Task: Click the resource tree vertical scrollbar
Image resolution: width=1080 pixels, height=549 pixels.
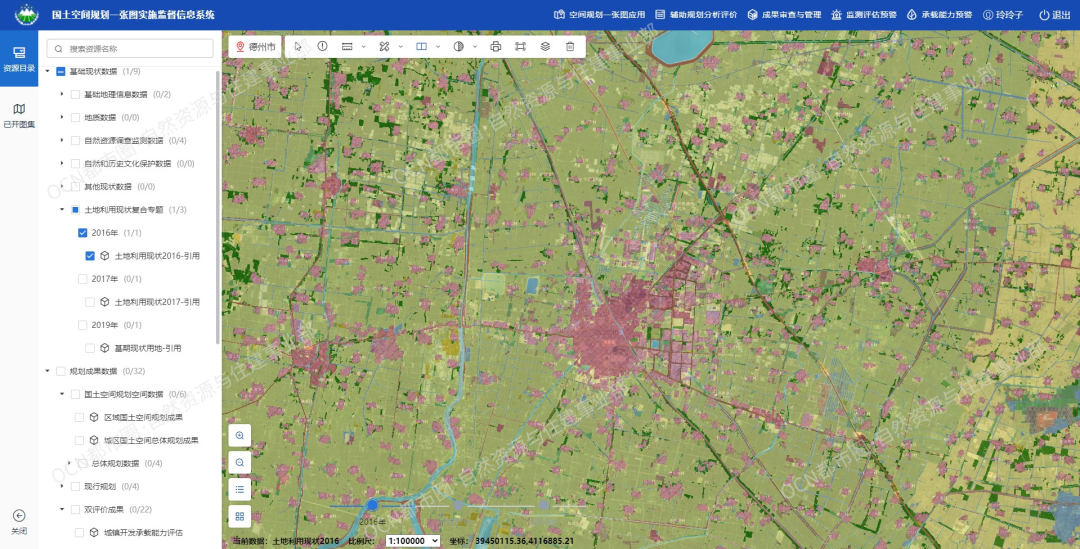Action: click(218, 207)
